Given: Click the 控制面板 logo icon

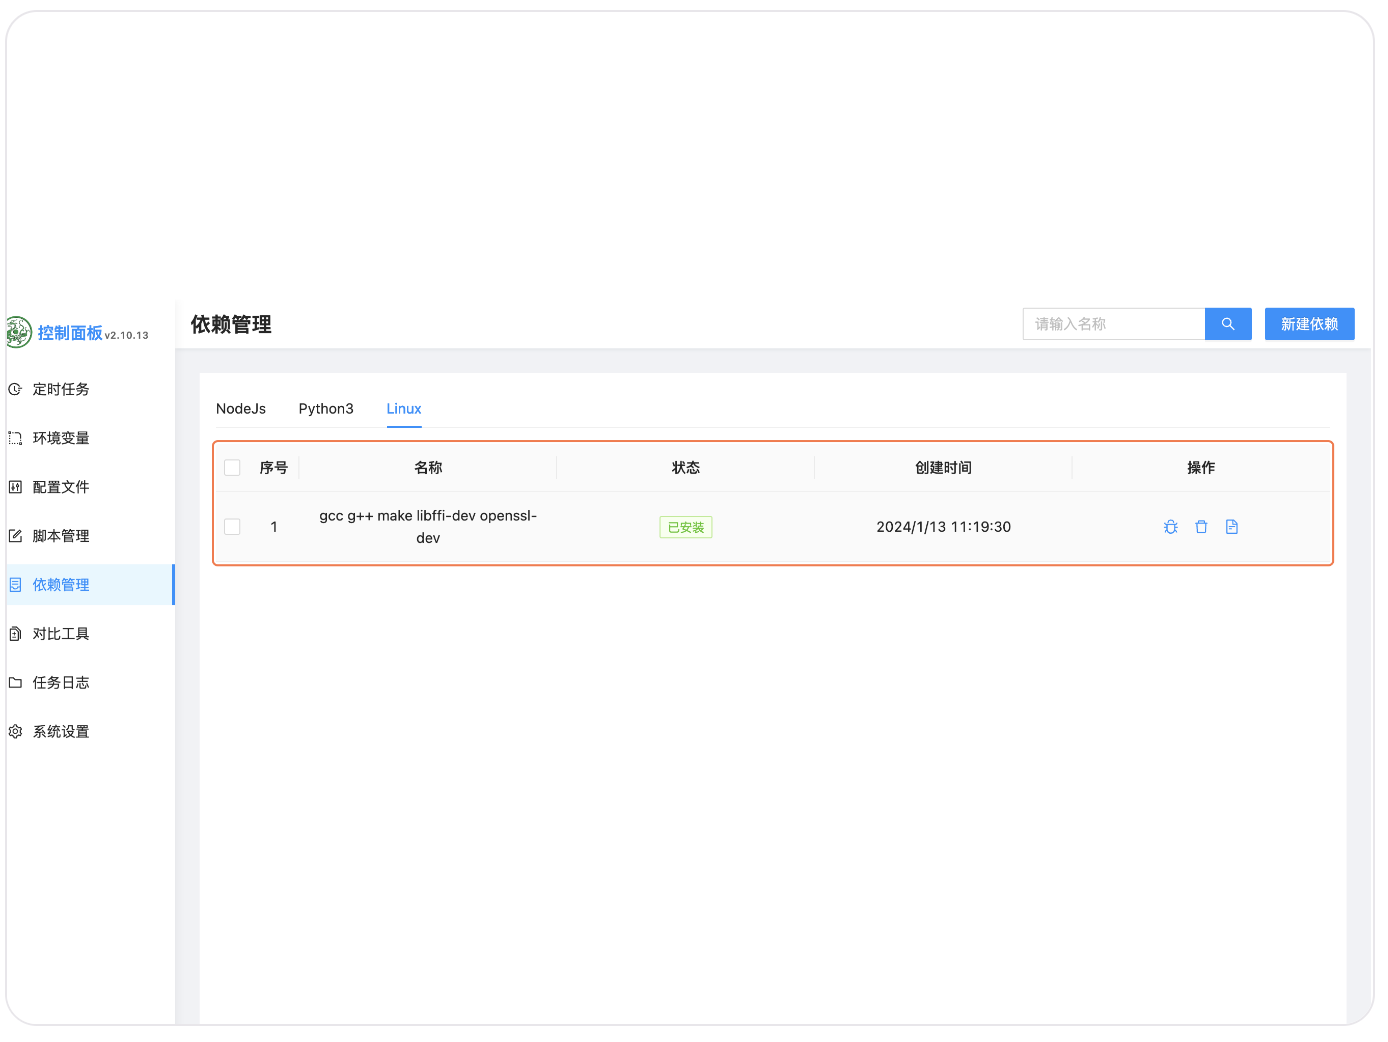Looking at the screenshot, I should coord(18,332).
